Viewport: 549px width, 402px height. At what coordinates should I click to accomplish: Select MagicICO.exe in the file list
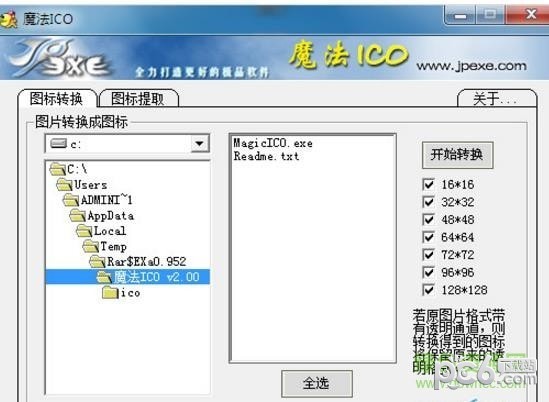click(x=273, y=143)
